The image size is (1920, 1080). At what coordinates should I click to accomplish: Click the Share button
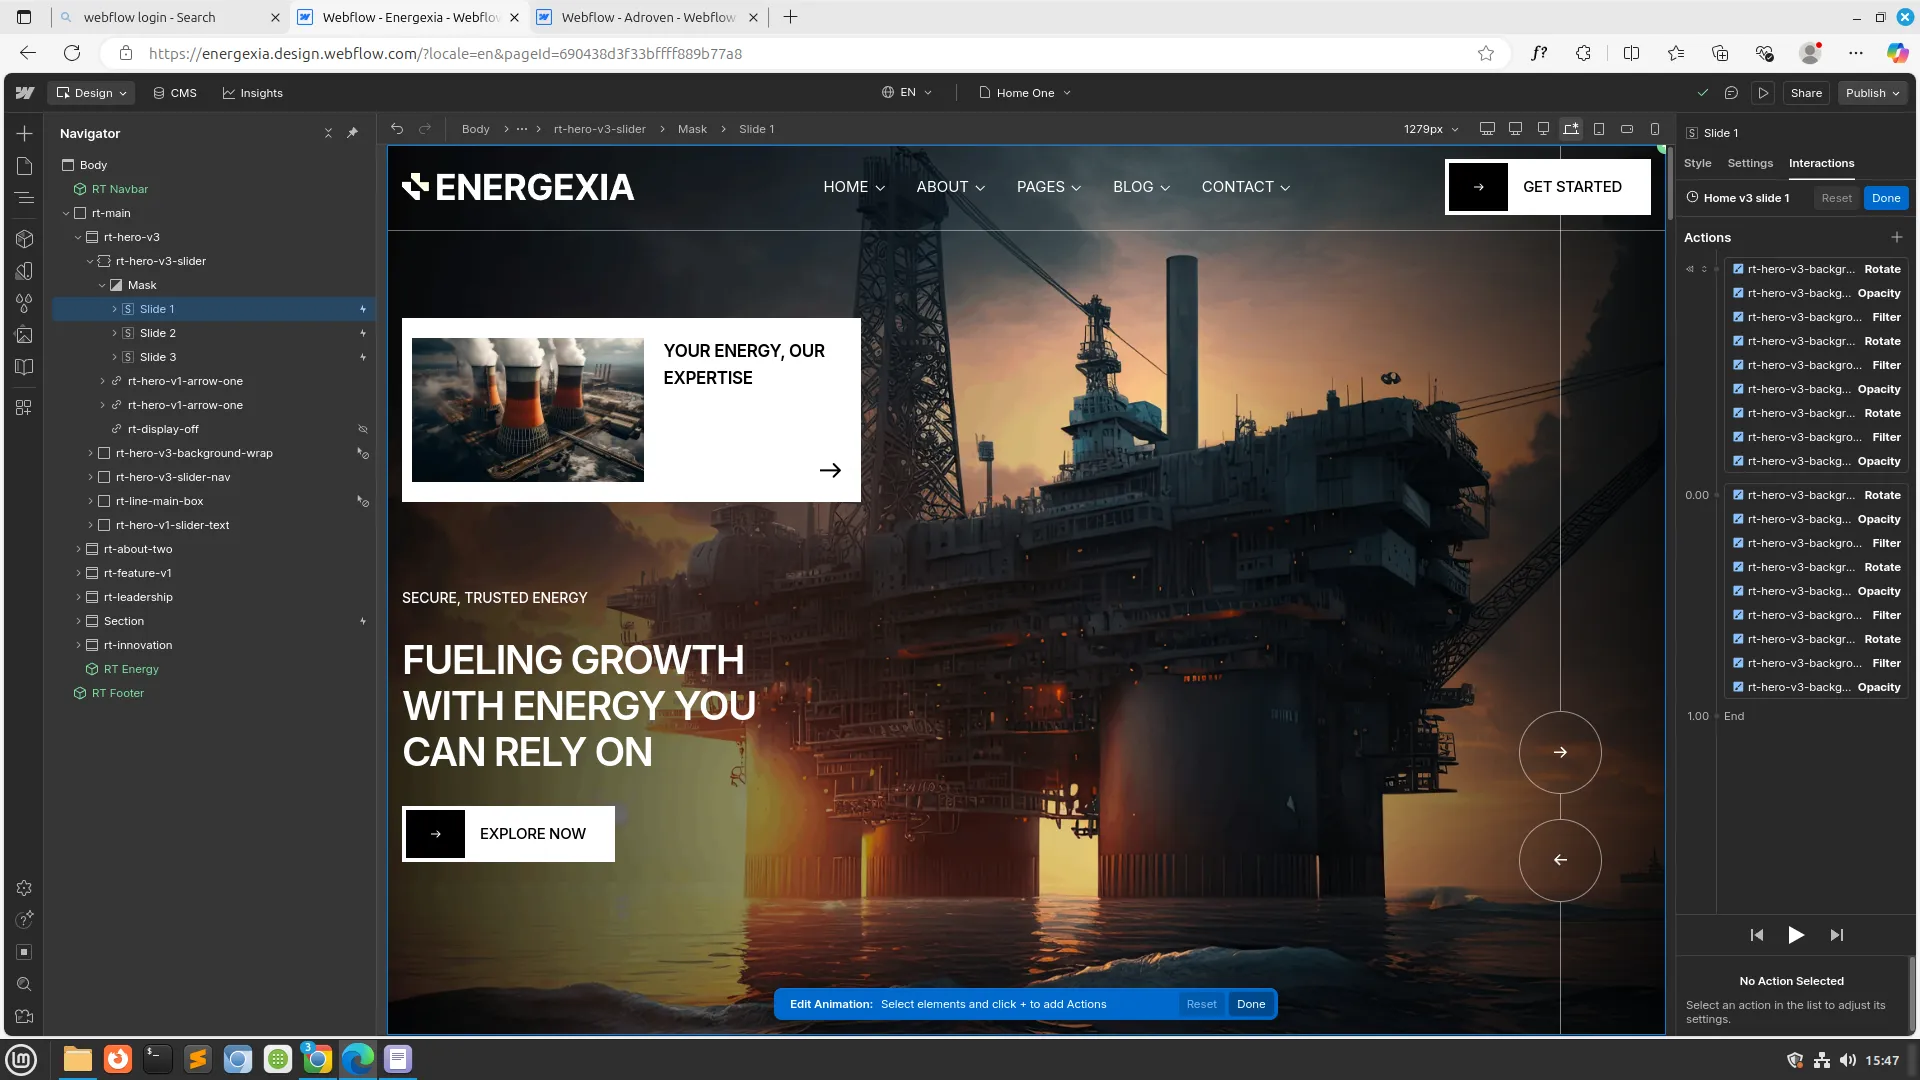coord(1806,93)
